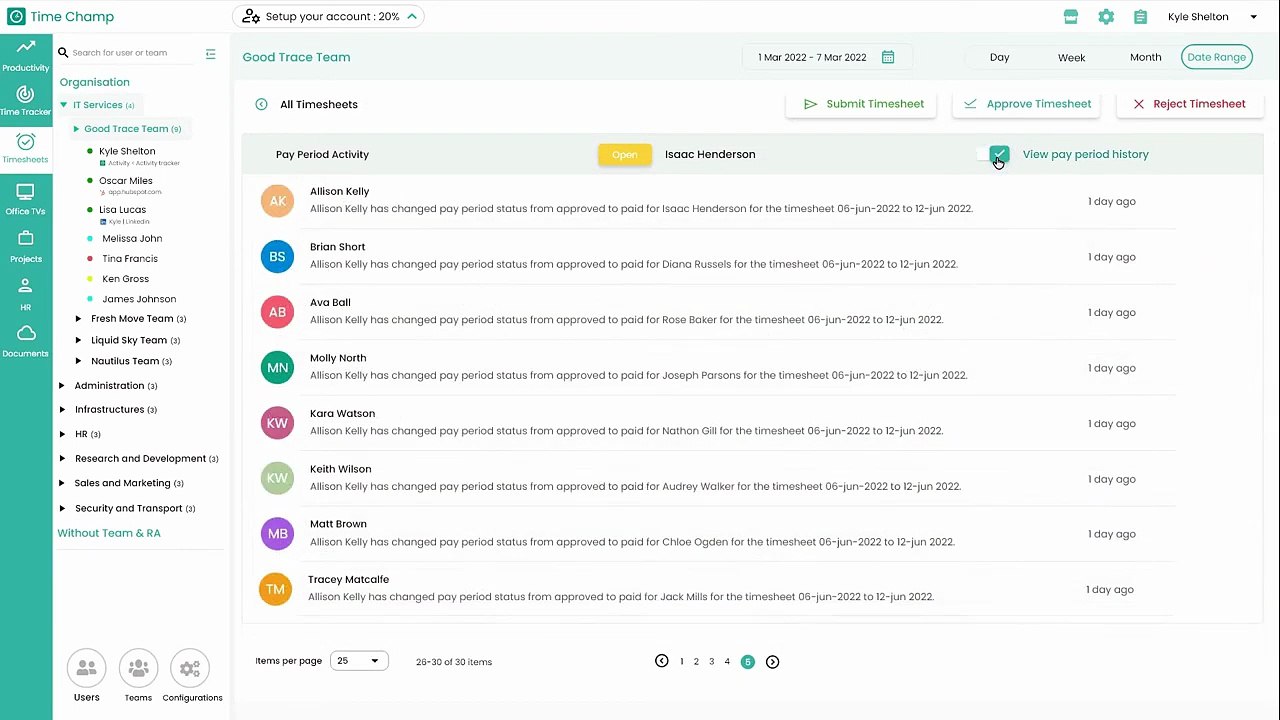Click Tracey Matcalfe TM avatar

coord(276,589)
